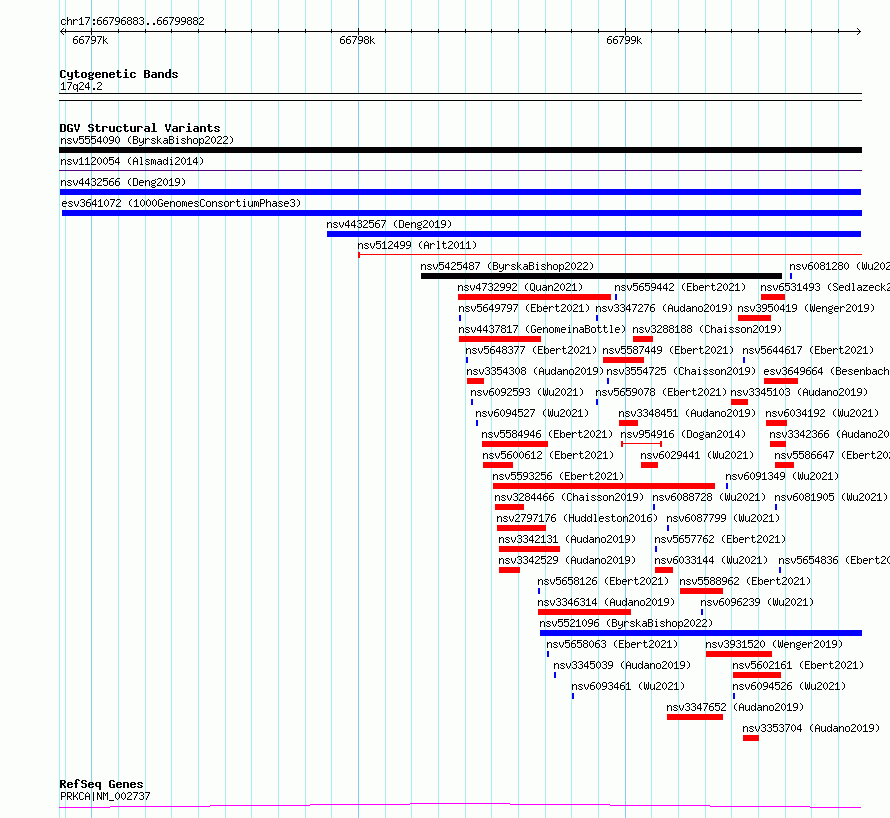890x818 pixels.
Task: Click nsv5593256 (Ebert2021) label
Action: [558, 476]
